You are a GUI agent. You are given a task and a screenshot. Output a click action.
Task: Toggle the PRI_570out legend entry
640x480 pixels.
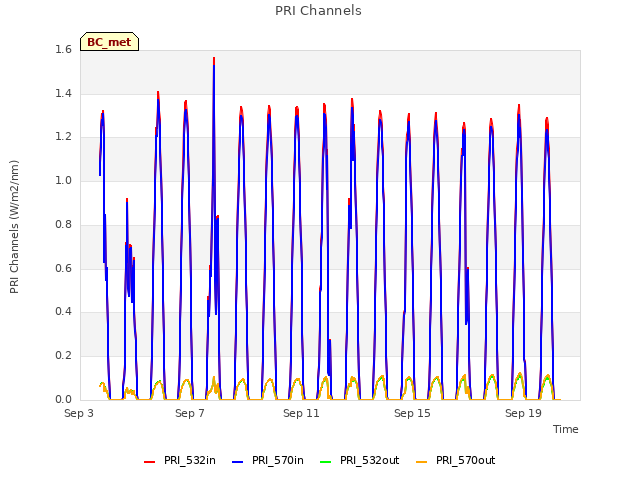pos(456,460)
